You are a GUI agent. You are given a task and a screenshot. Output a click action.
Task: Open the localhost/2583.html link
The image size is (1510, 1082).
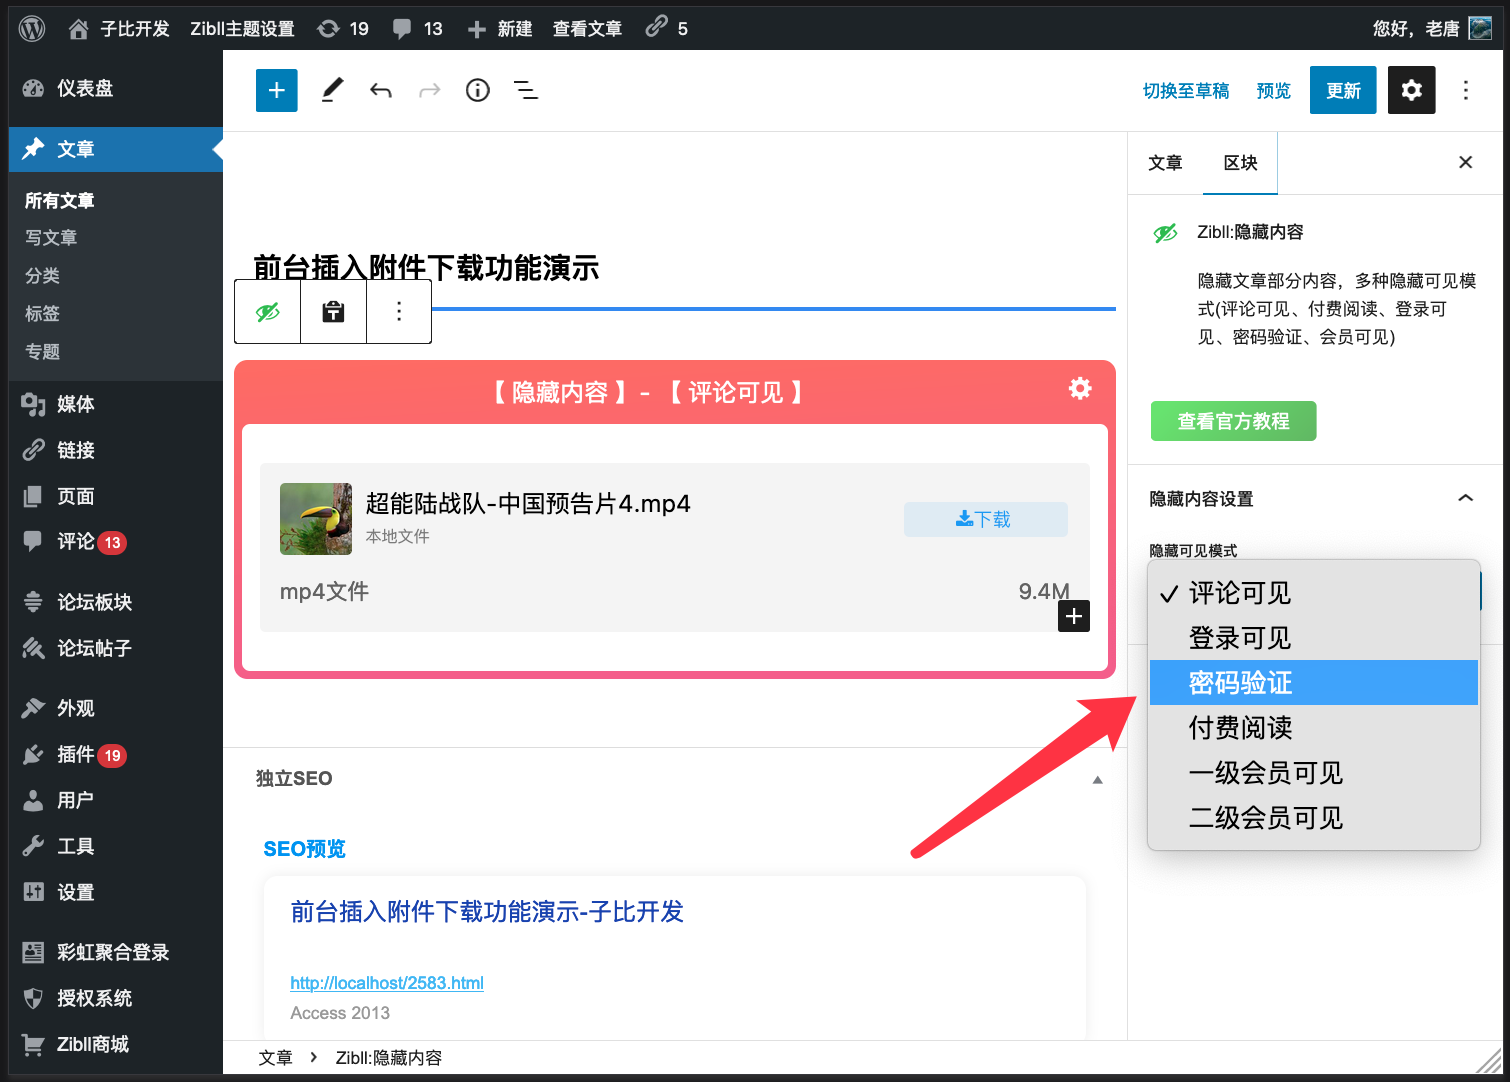pos(386,983)
